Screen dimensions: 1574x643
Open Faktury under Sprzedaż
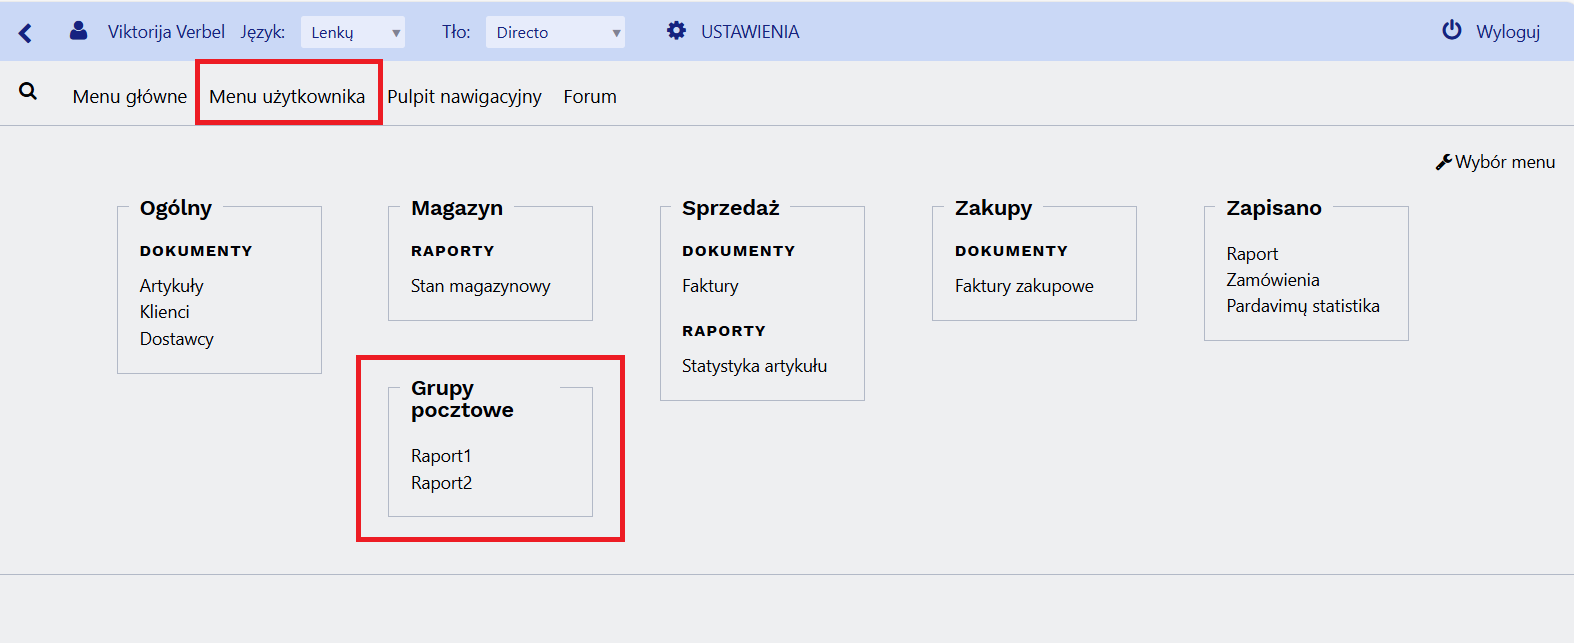(710, 286)
